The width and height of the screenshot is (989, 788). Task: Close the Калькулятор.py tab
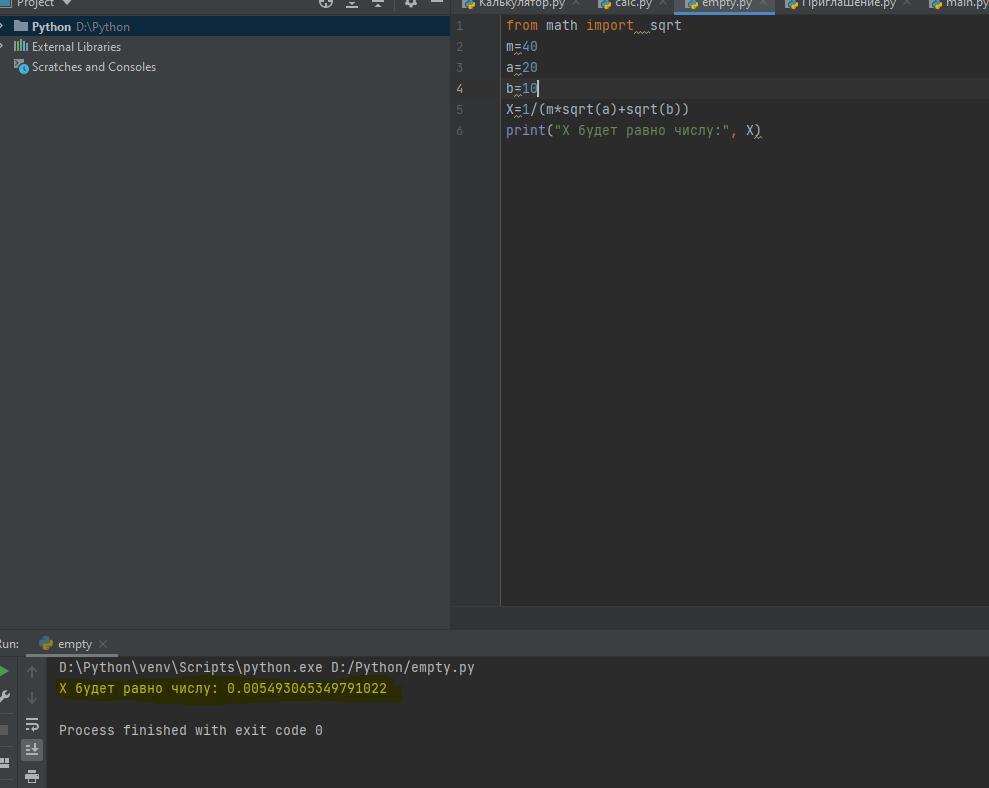coord(576,4)
